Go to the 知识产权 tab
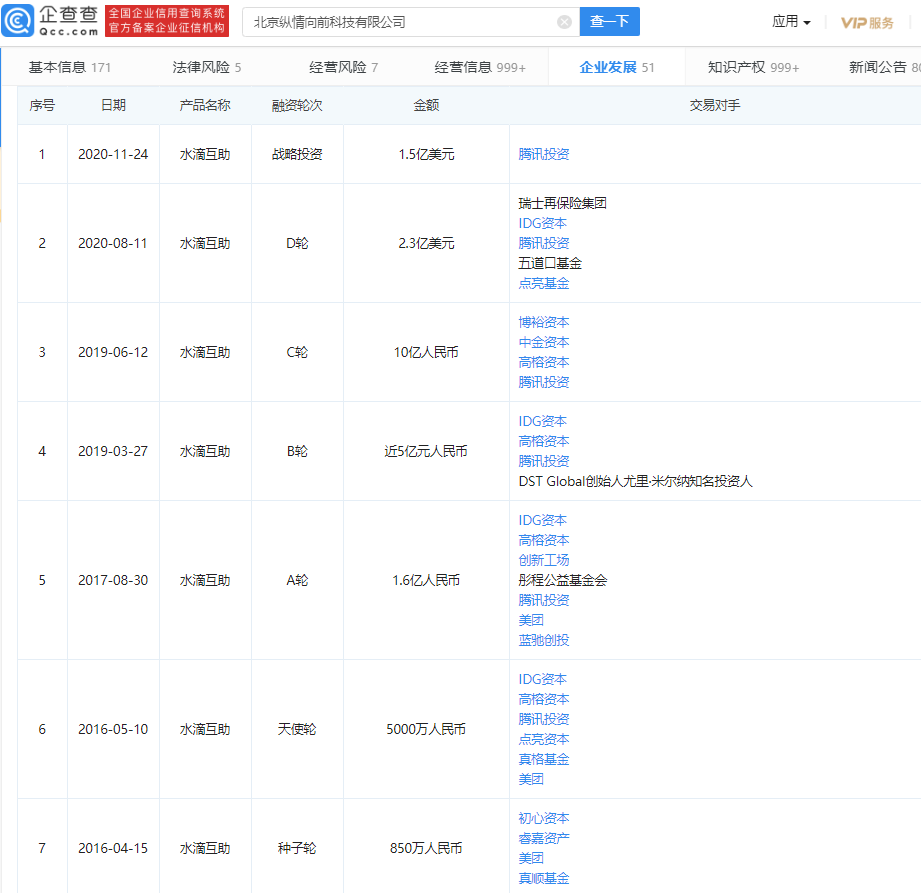921x893 pixels. pyautogui.click(x=753, y=67)
